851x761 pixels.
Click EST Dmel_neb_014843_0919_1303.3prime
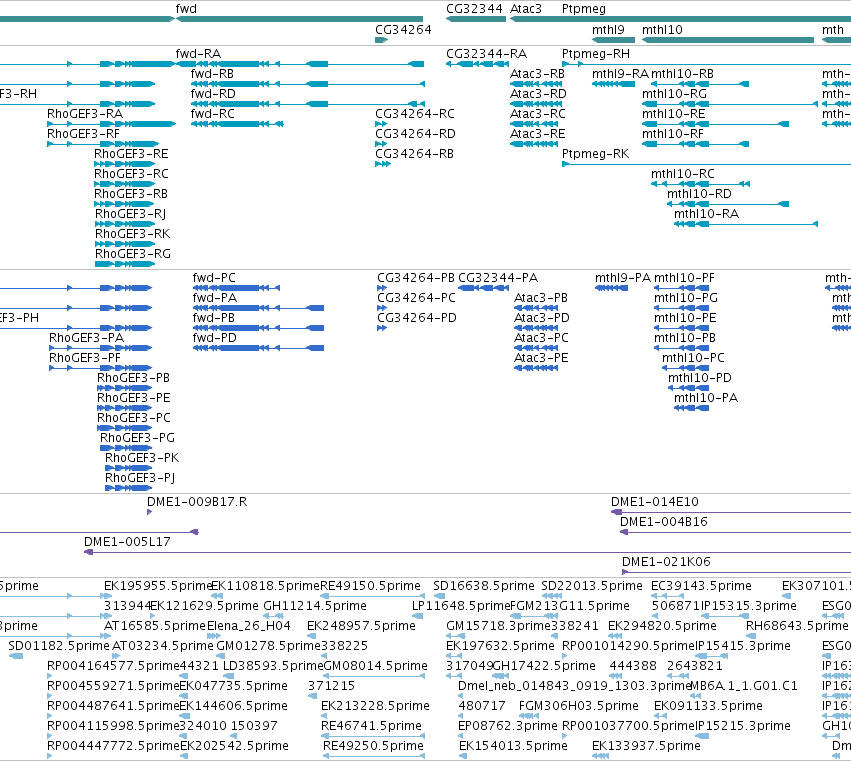click(x=574, y=686)
